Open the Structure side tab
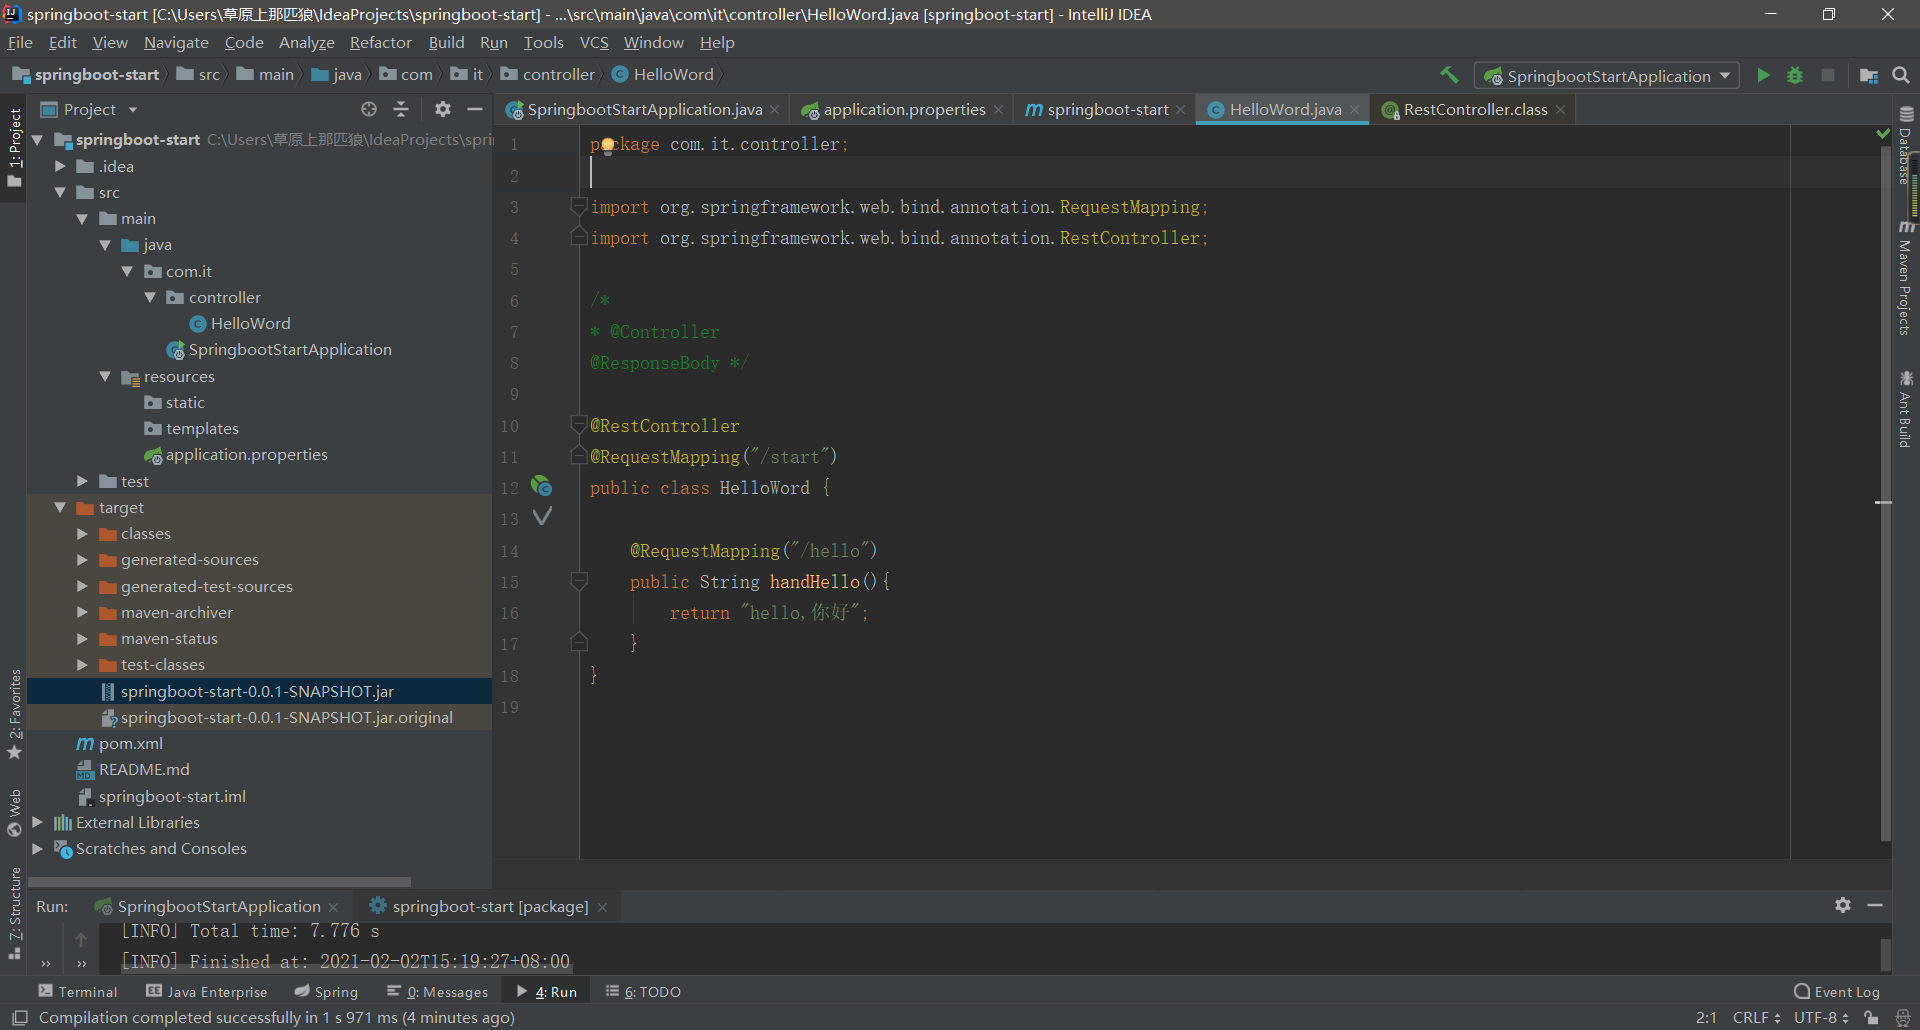The width and height of the screenshot is (1920, 1030). pyautogui.click(x=14, y=913)
